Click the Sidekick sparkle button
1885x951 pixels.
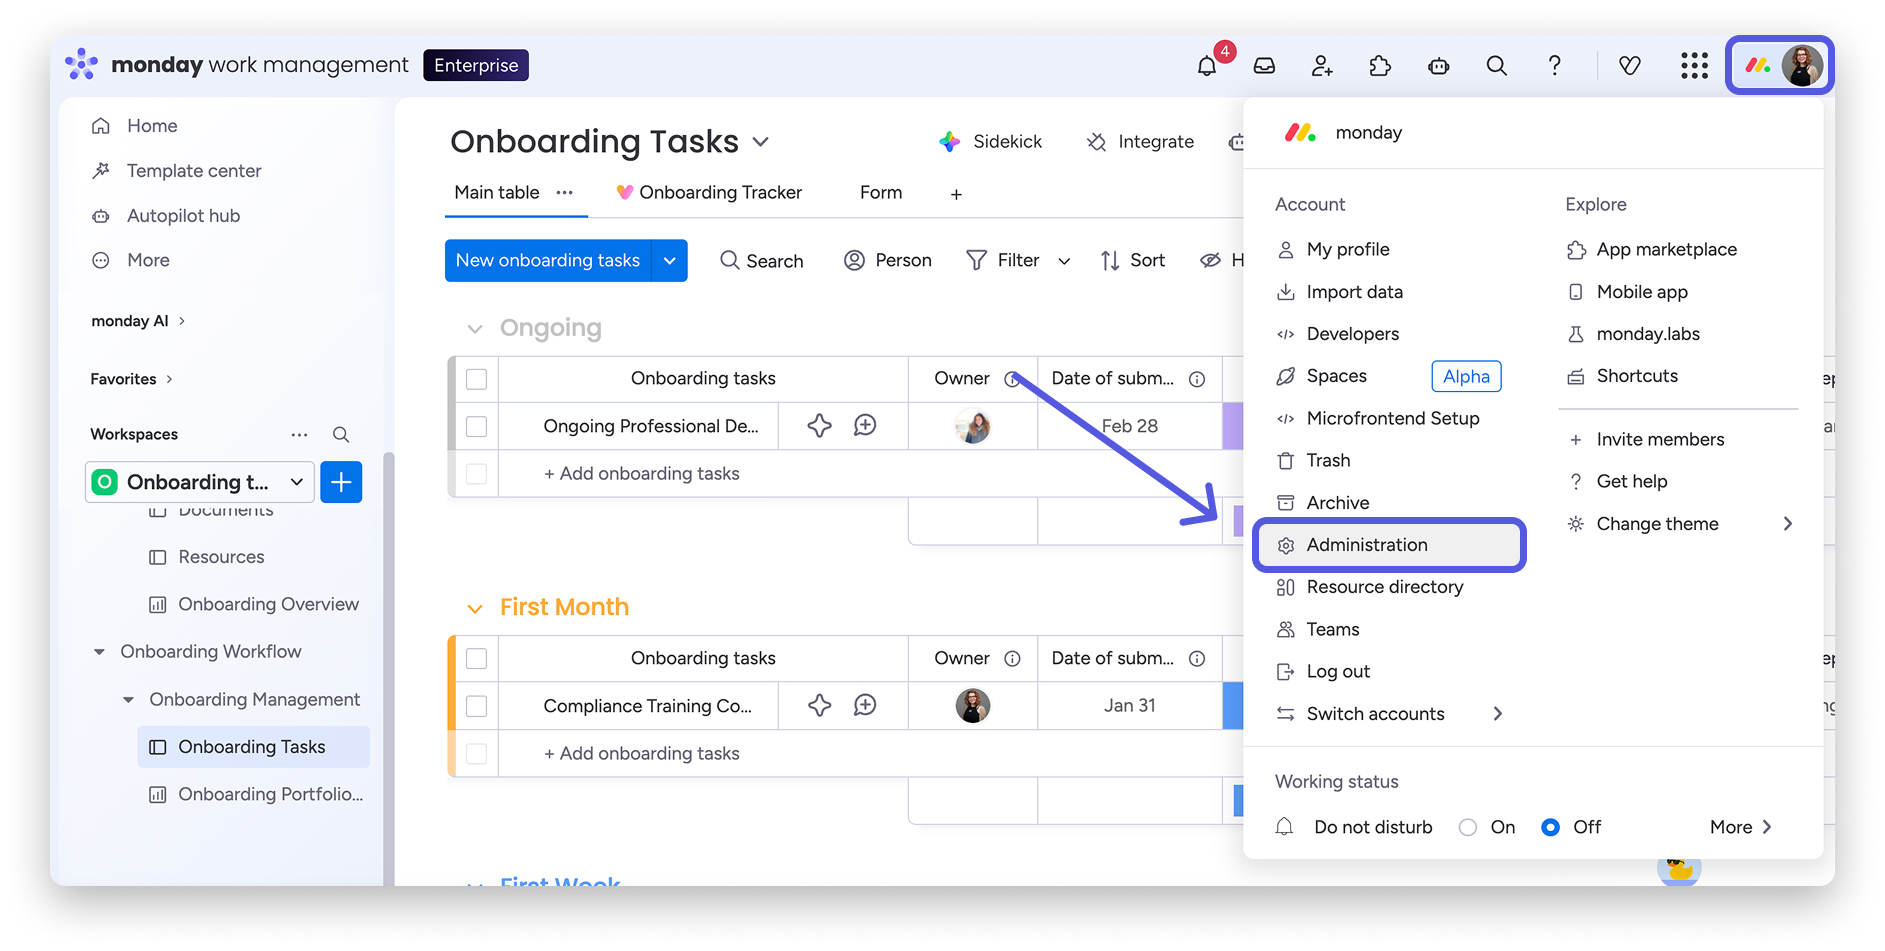(x=990, y=142)
